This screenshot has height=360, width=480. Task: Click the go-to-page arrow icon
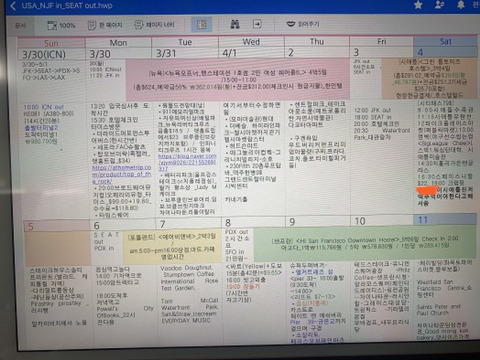[x=257, y=24]
